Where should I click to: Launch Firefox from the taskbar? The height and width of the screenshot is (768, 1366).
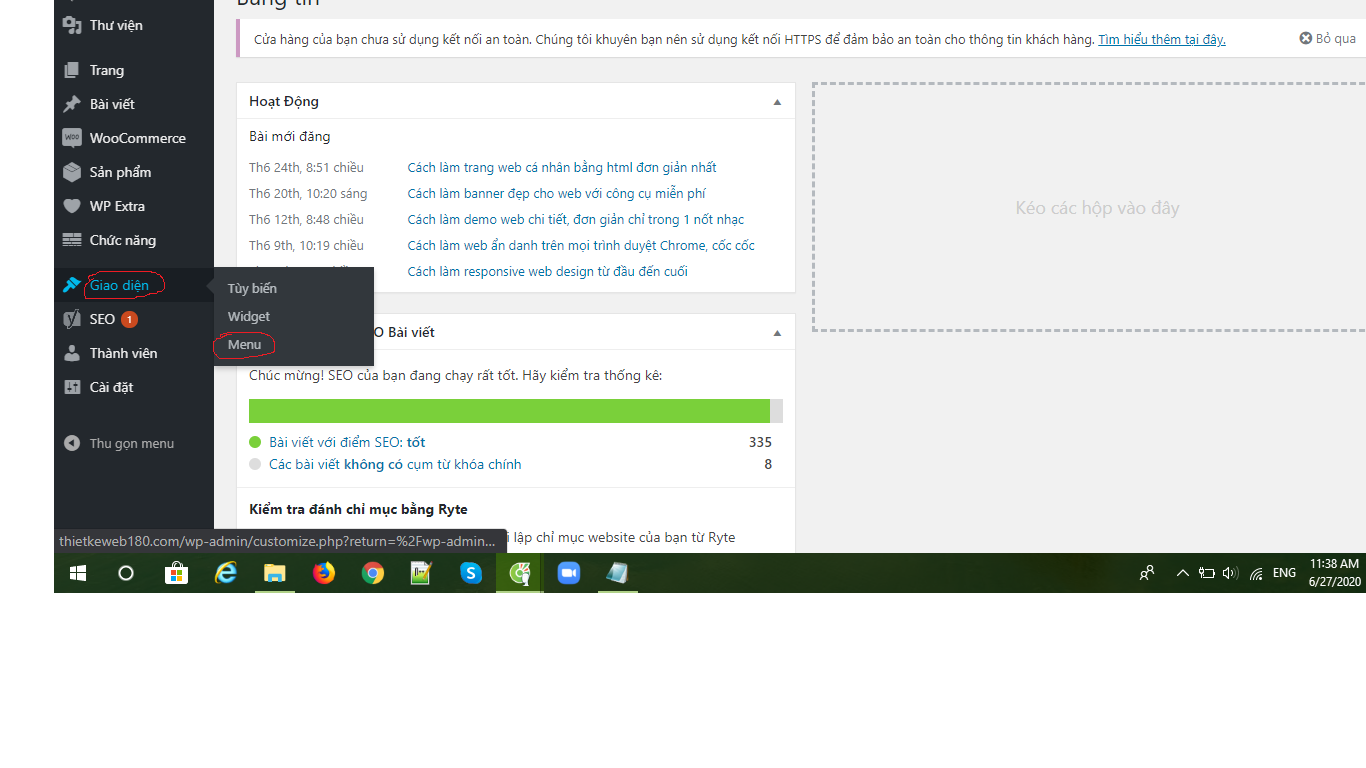pos(324,573)
